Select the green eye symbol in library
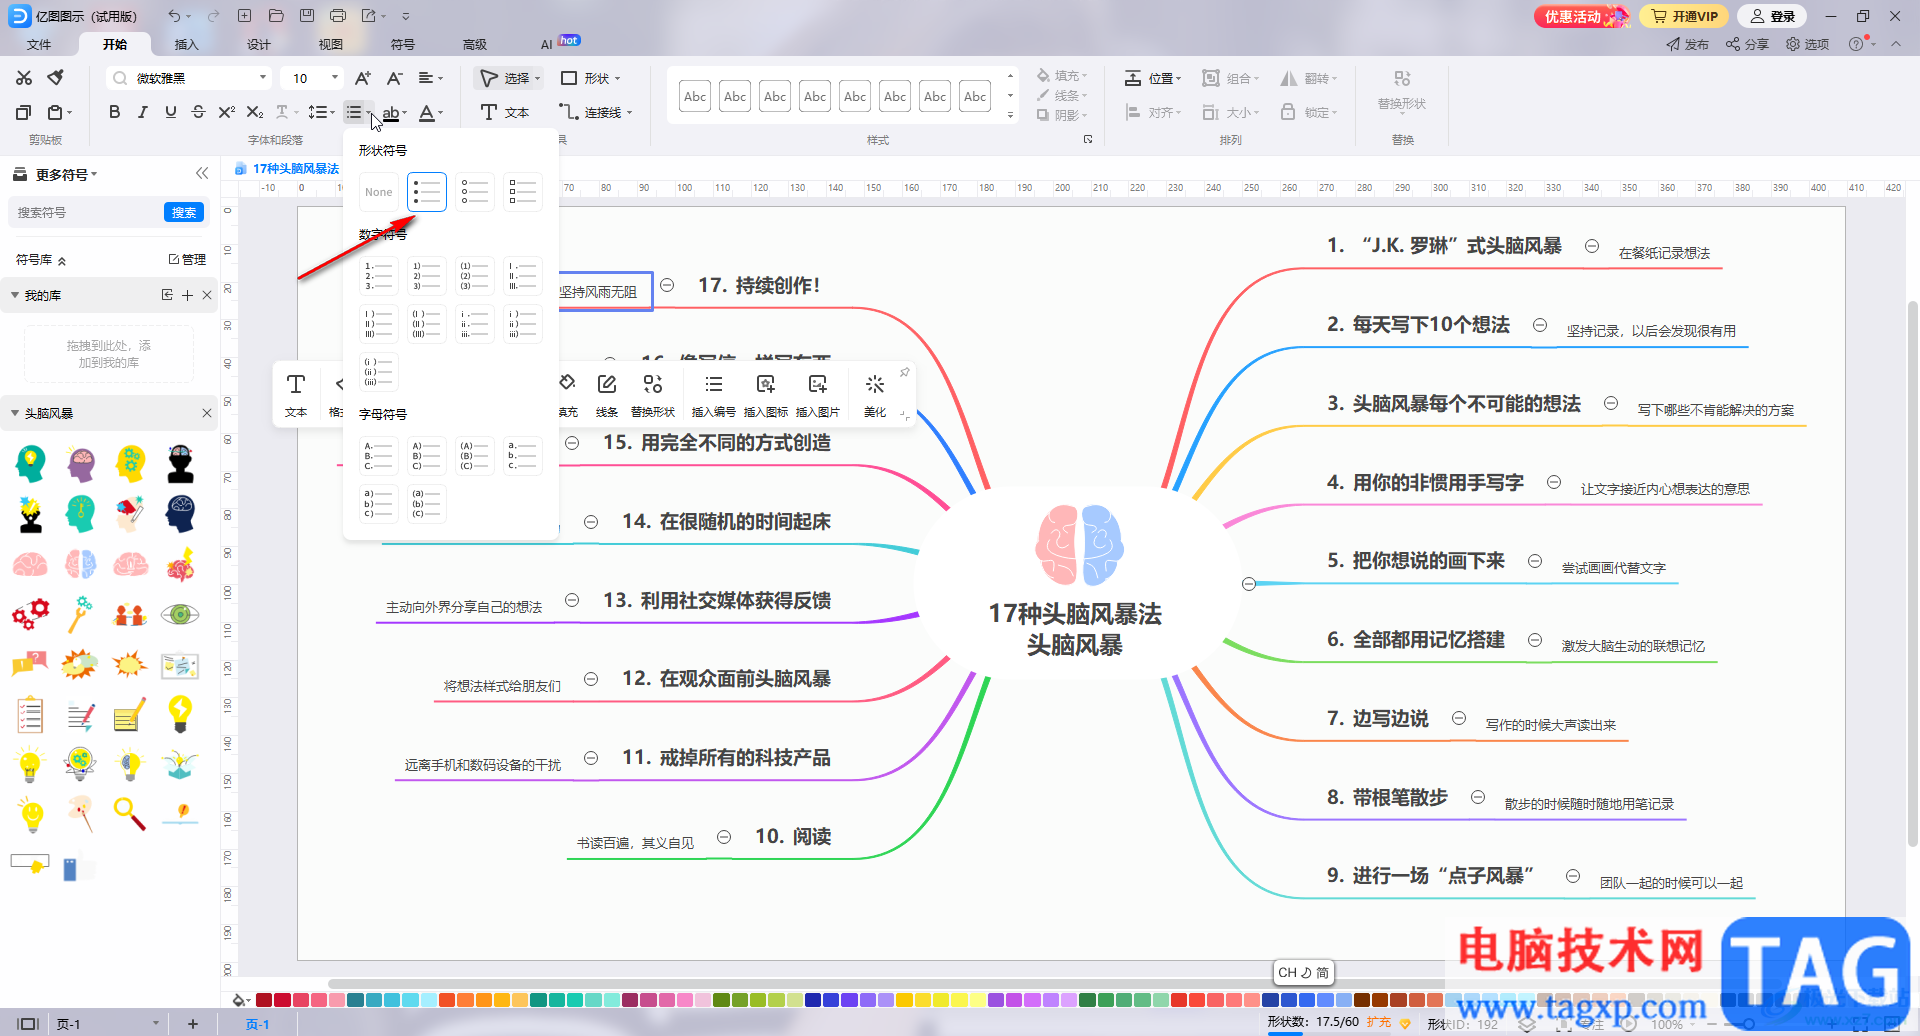Image resolution: width=1920 pixels, height=1036 pixels. pyautogui.click(x=180, y=614)
